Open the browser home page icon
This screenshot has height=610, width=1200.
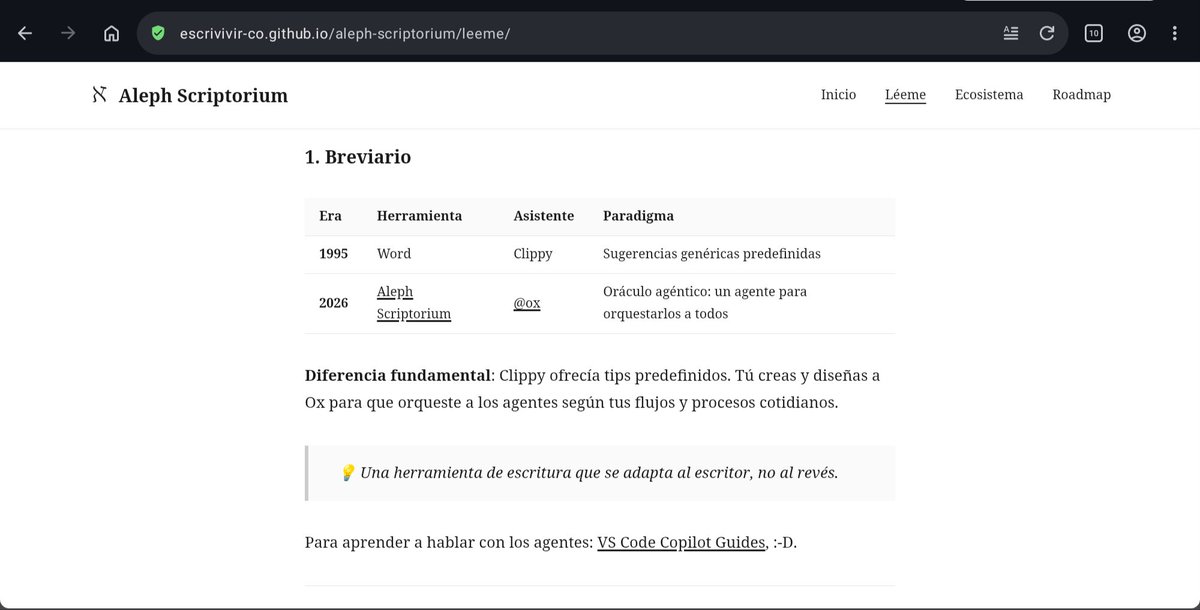(x=112, y=33)
